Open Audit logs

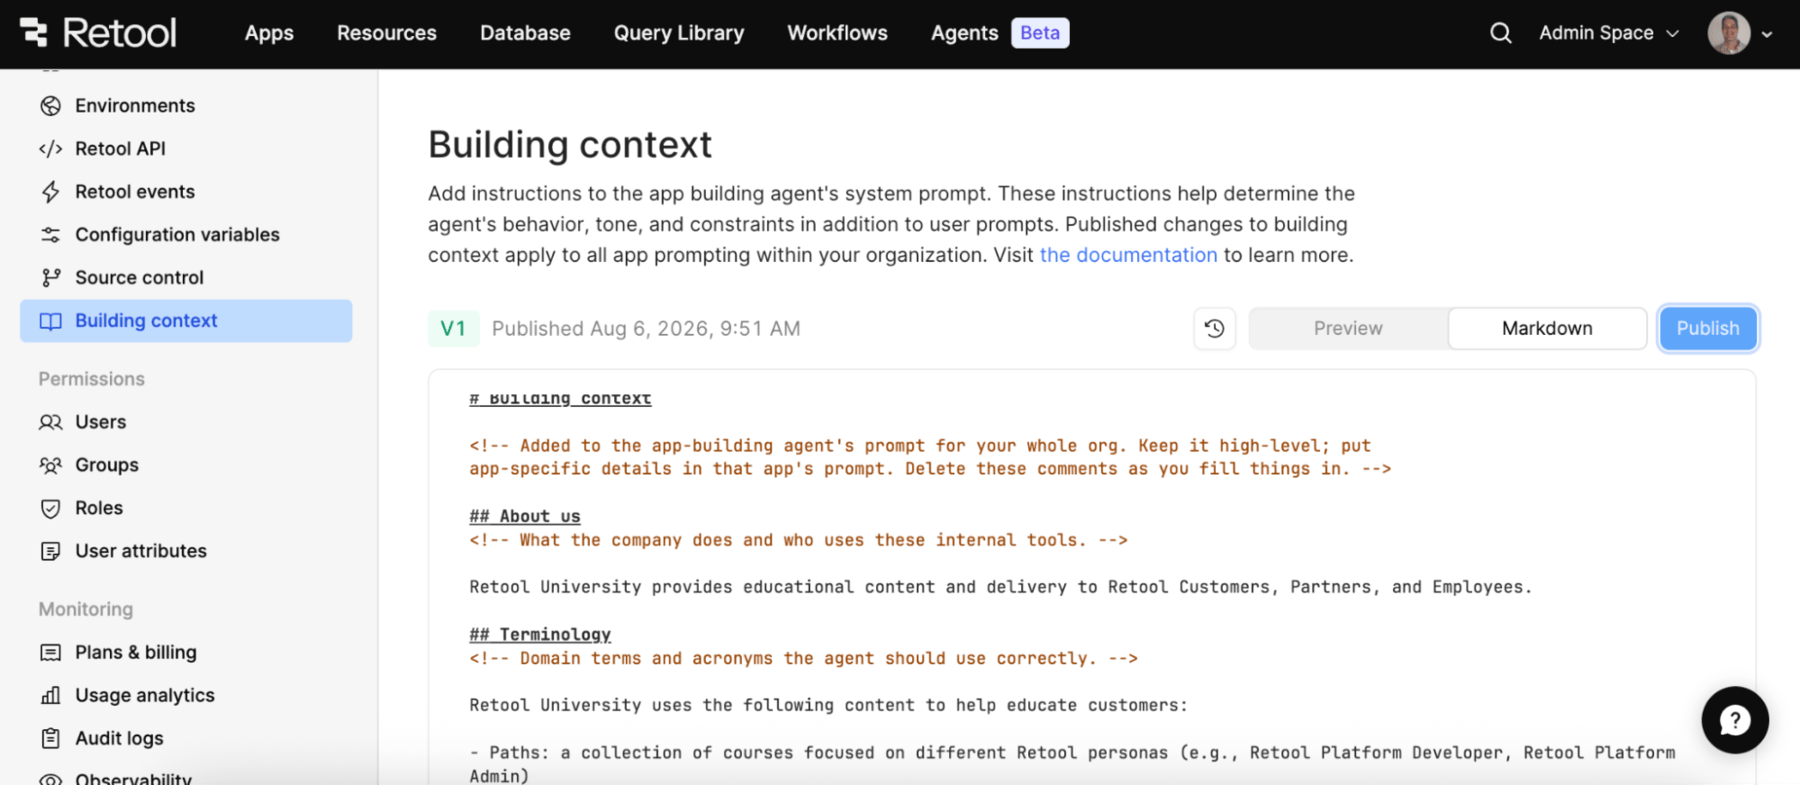pyautogui.click(x=186, y=739)
